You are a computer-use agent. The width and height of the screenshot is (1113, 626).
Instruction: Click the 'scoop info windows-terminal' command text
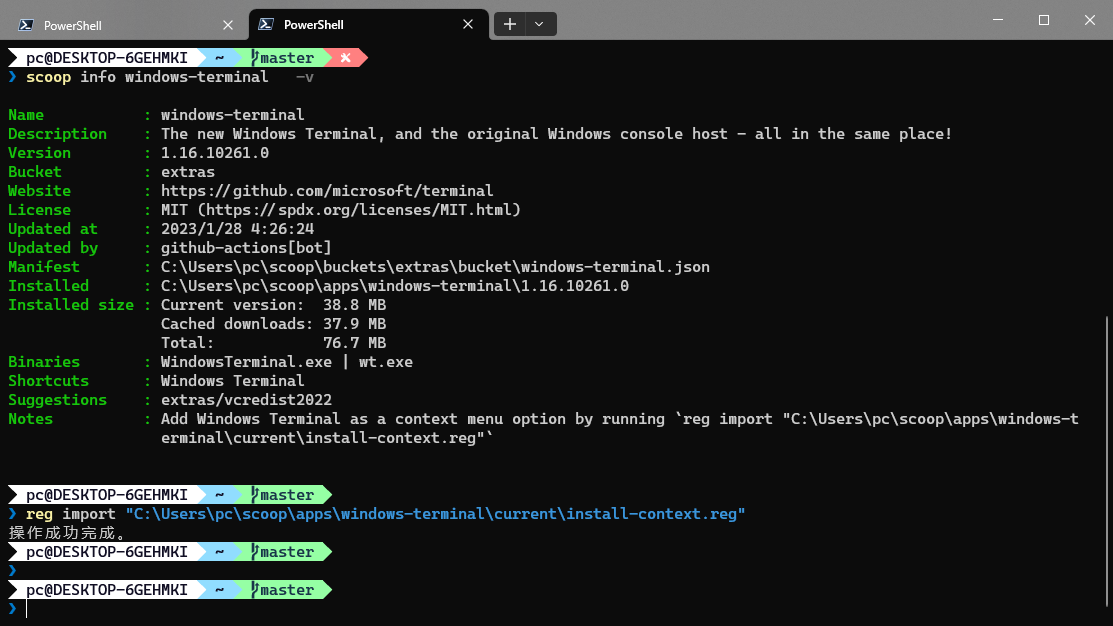pyautogui.click(x=147, y=77)
